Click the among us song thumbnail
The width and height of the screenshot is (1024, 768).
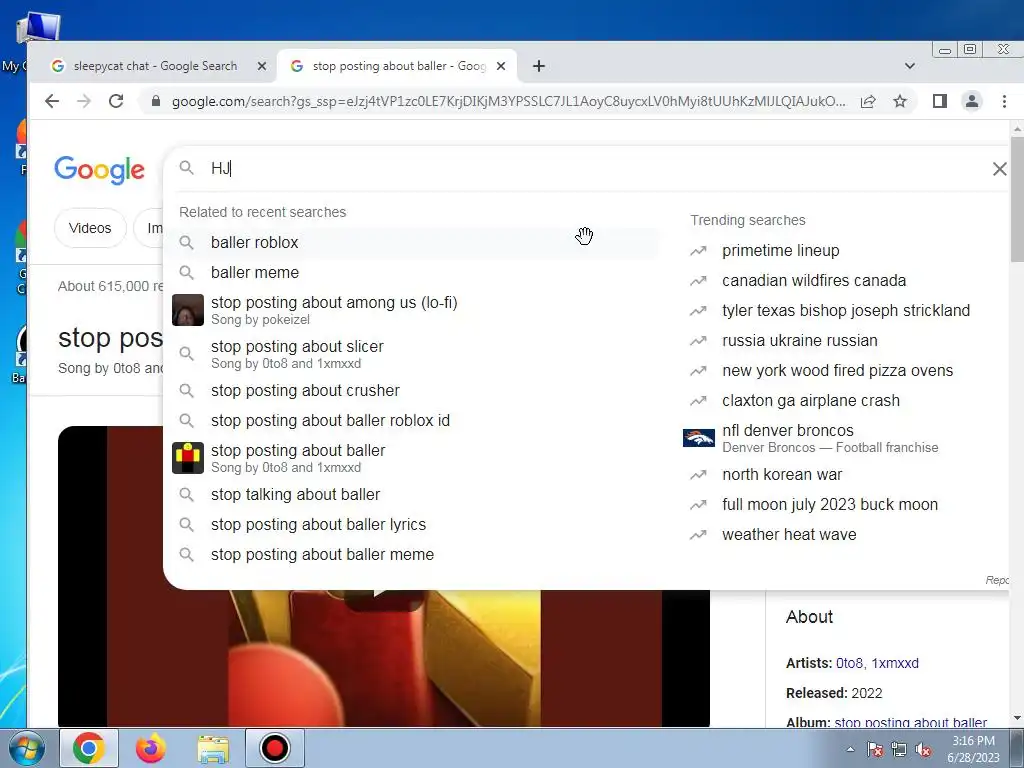pos(187,310)
